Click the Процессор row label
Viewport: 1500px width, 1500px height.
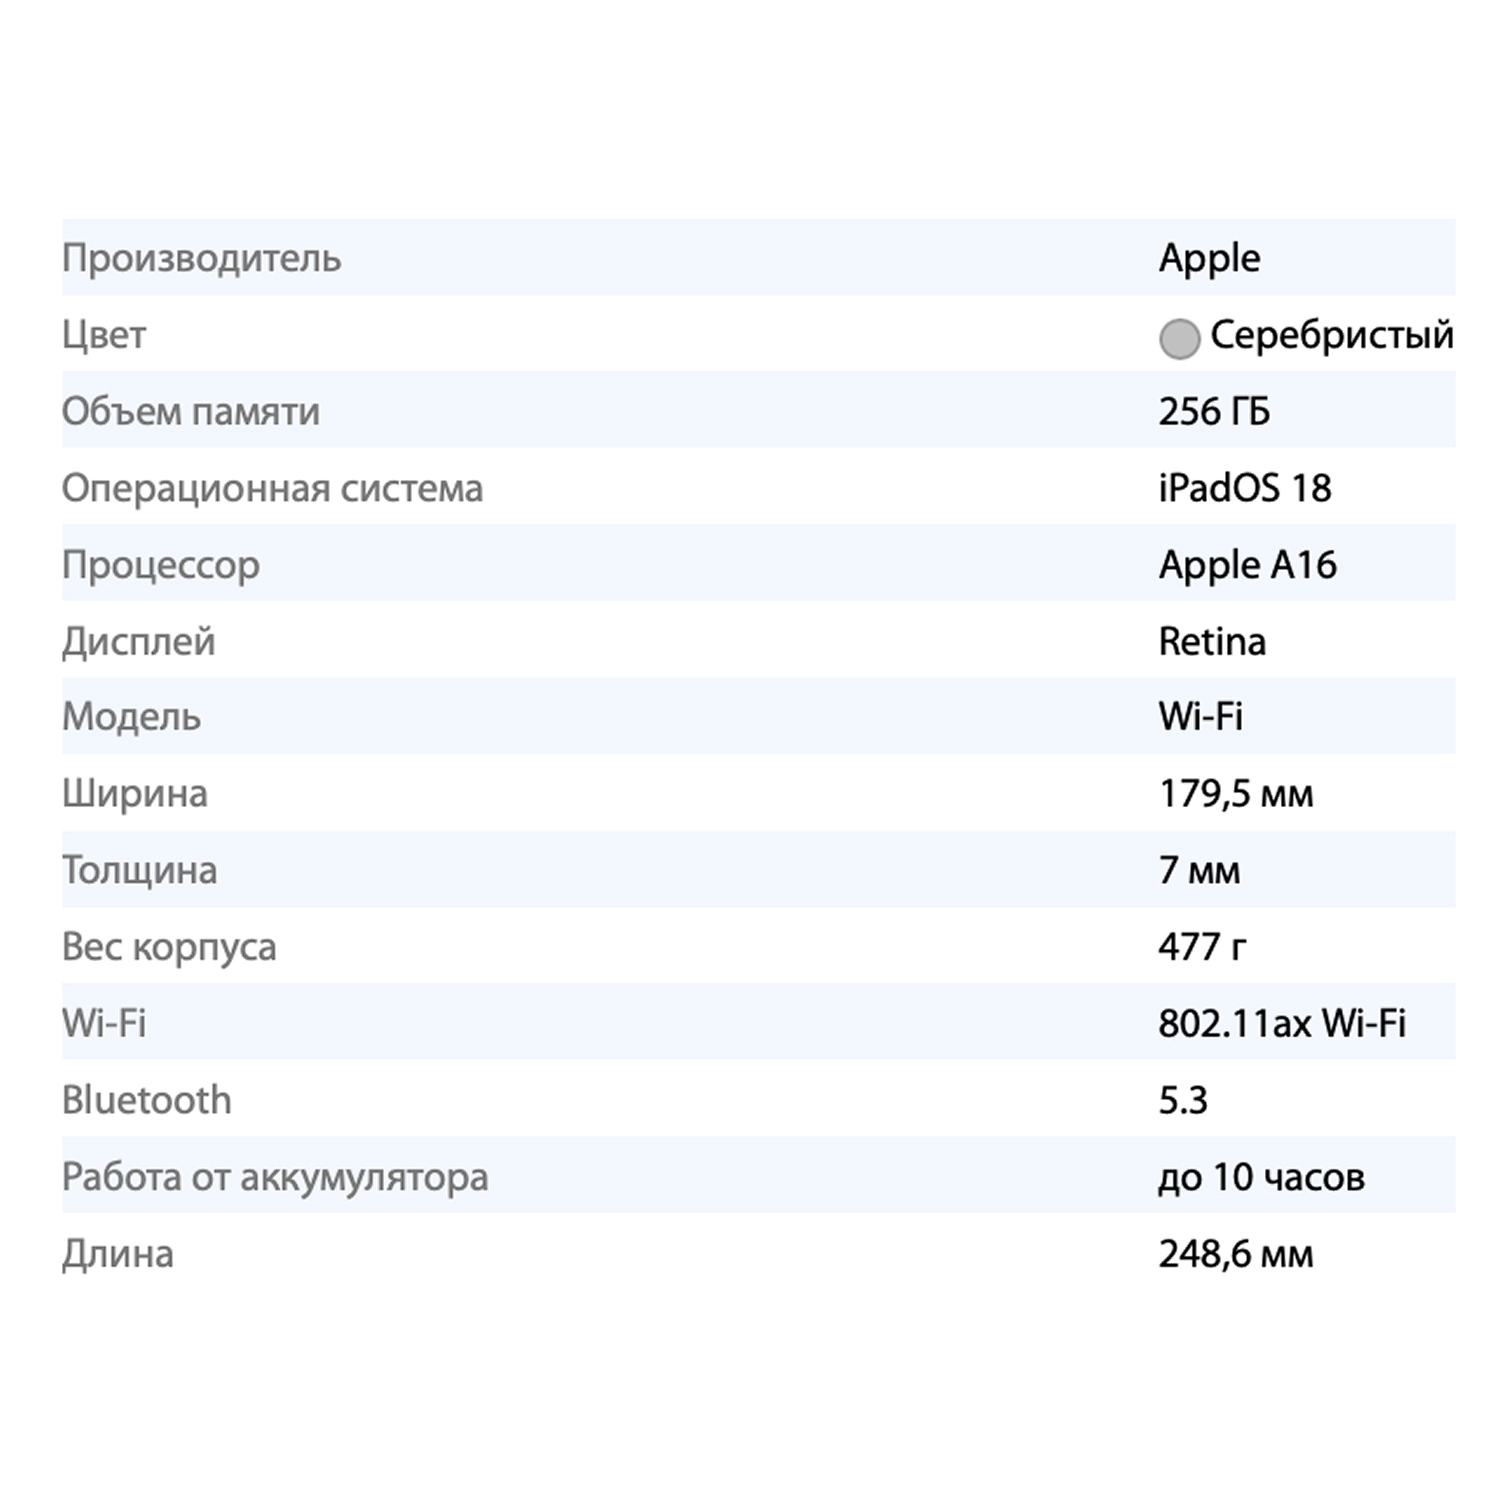pos(160,565)
